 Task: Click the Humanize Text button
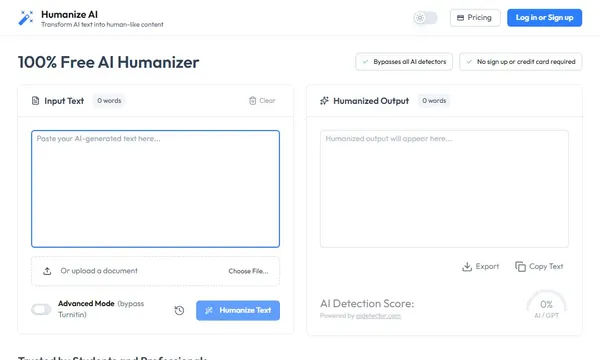(238, 310)
